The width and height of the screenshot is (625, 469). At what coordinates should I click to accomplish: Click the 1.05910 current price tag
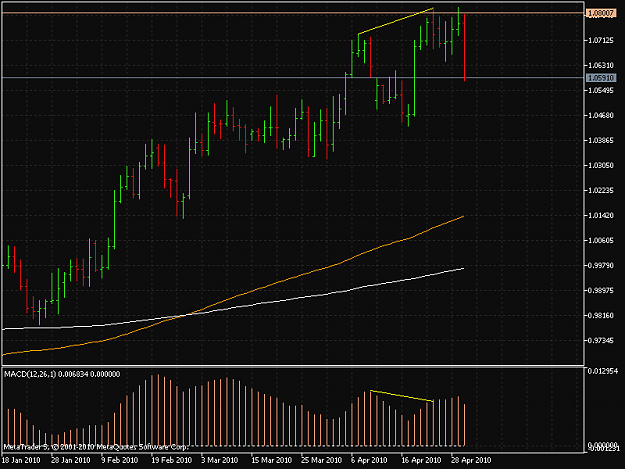coord(601,78)
